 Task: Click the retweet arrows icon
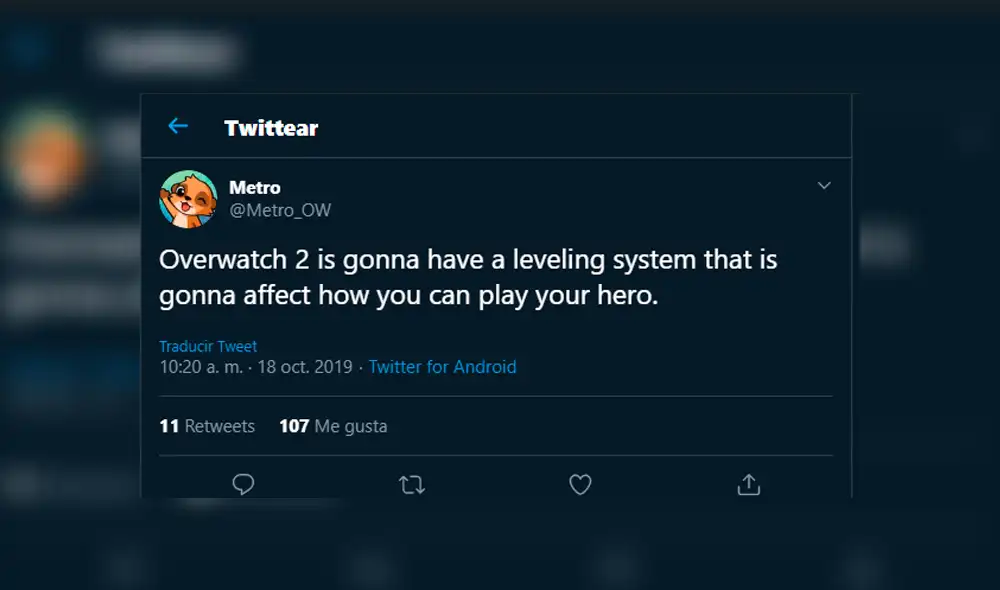[411, 484]
